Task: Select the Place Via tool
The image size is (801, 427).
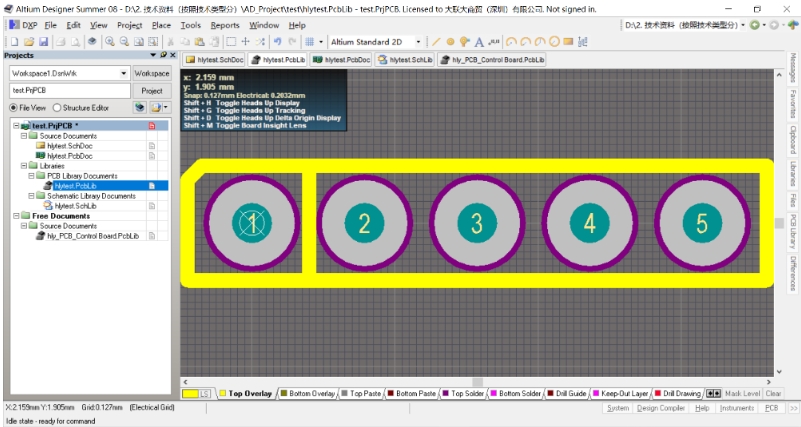Action: coord(464,42)
